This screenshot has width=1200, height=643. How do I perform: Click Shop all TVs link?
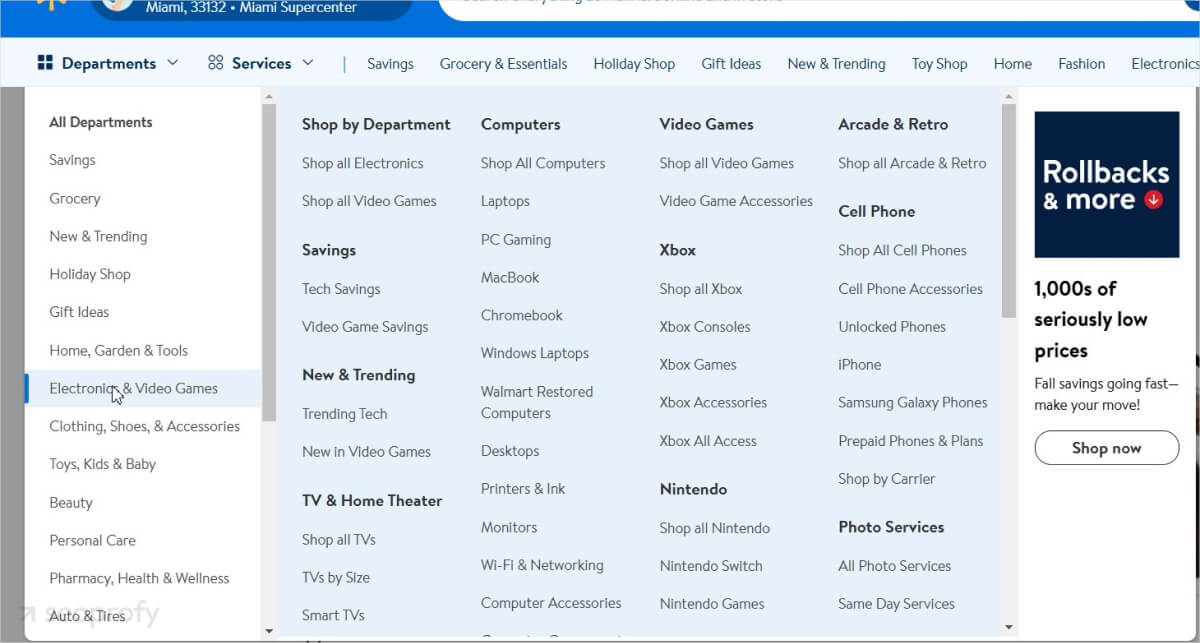click(339, 540)
